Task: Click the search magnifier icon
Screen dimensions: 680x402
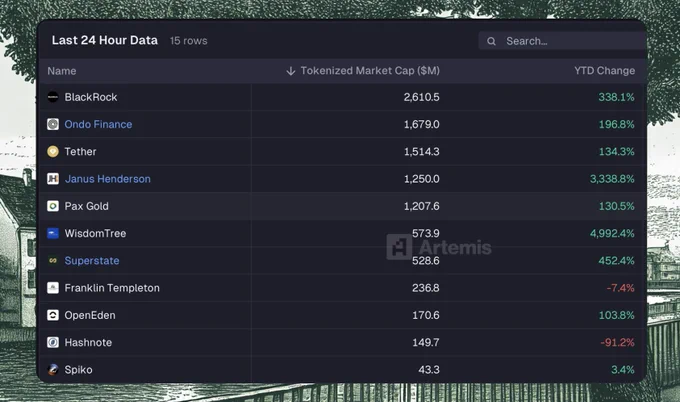Action: coord(491,41)
